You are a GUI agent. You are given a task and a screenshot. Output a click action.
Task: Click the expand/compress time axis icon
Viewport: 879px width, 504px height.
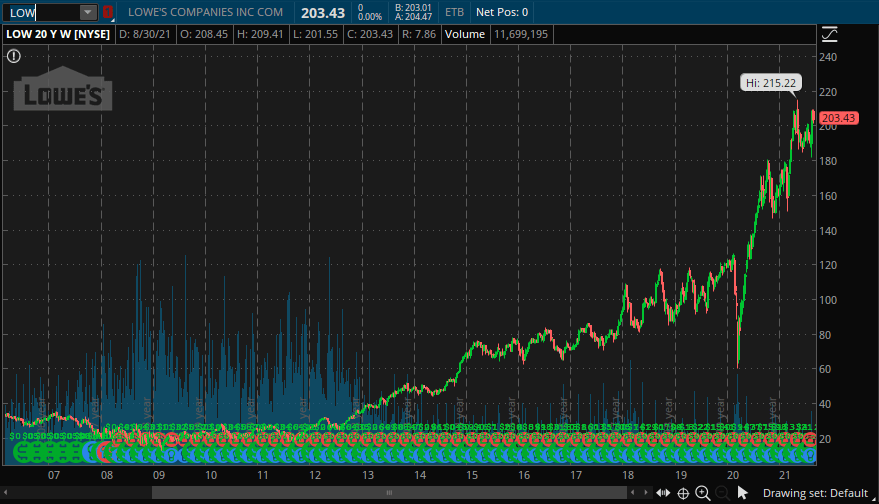(x=663, y=493)
